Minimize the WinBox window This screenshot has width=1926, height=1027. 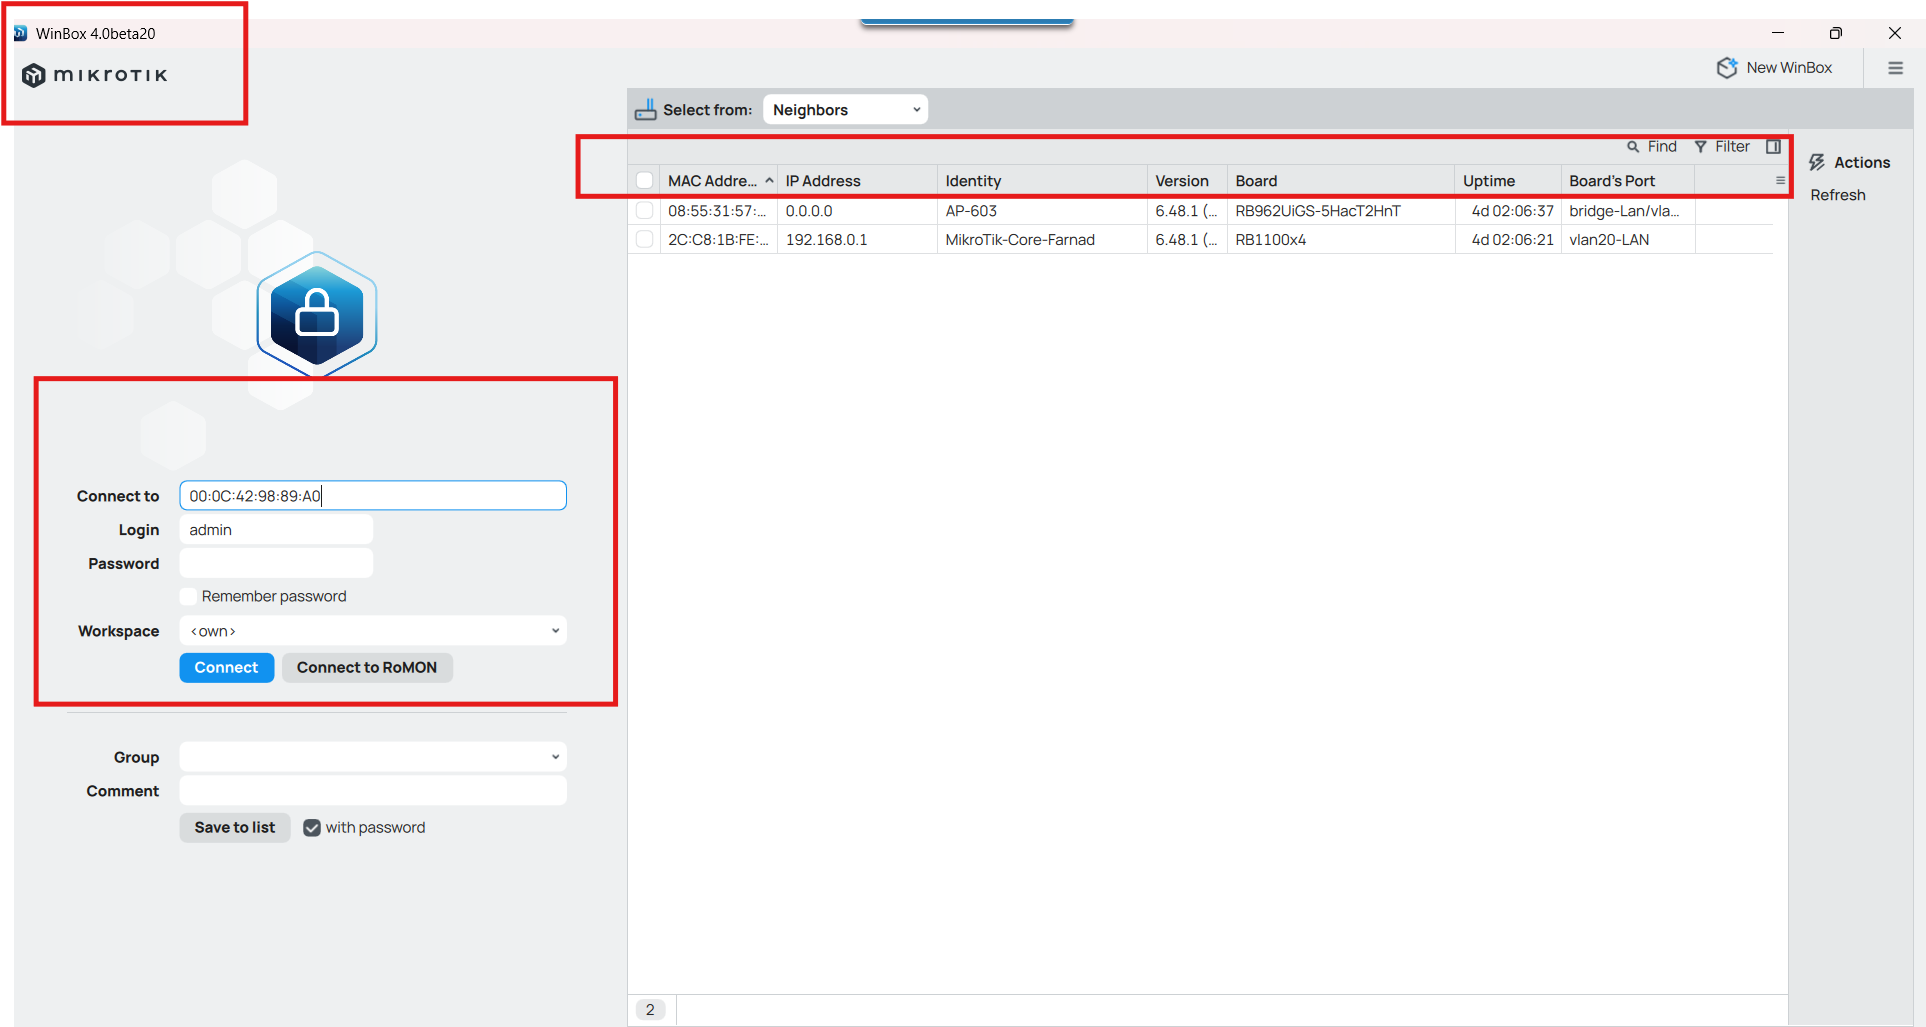(1778, 33)
